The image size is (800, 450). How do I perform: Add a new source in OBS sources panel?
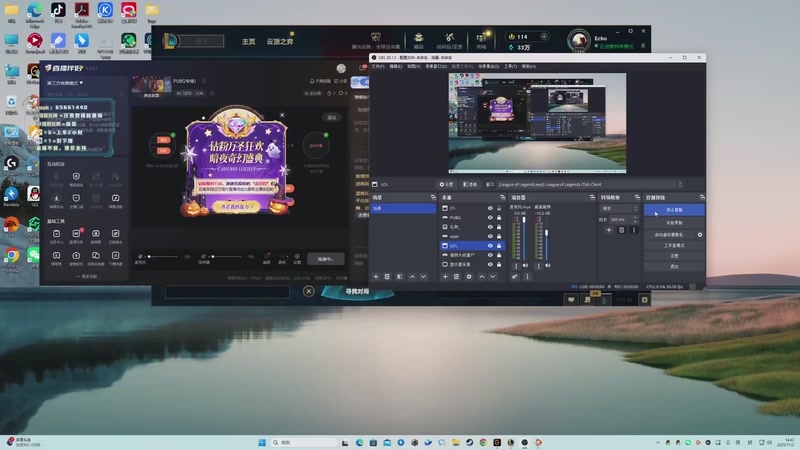coord(445,277)
